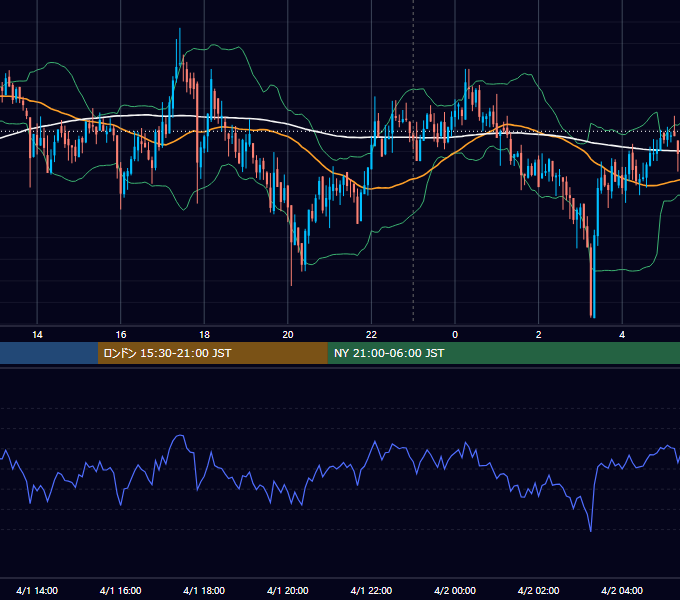Click the 4/2 00:00 label on indicator axis

pos(455,590)
